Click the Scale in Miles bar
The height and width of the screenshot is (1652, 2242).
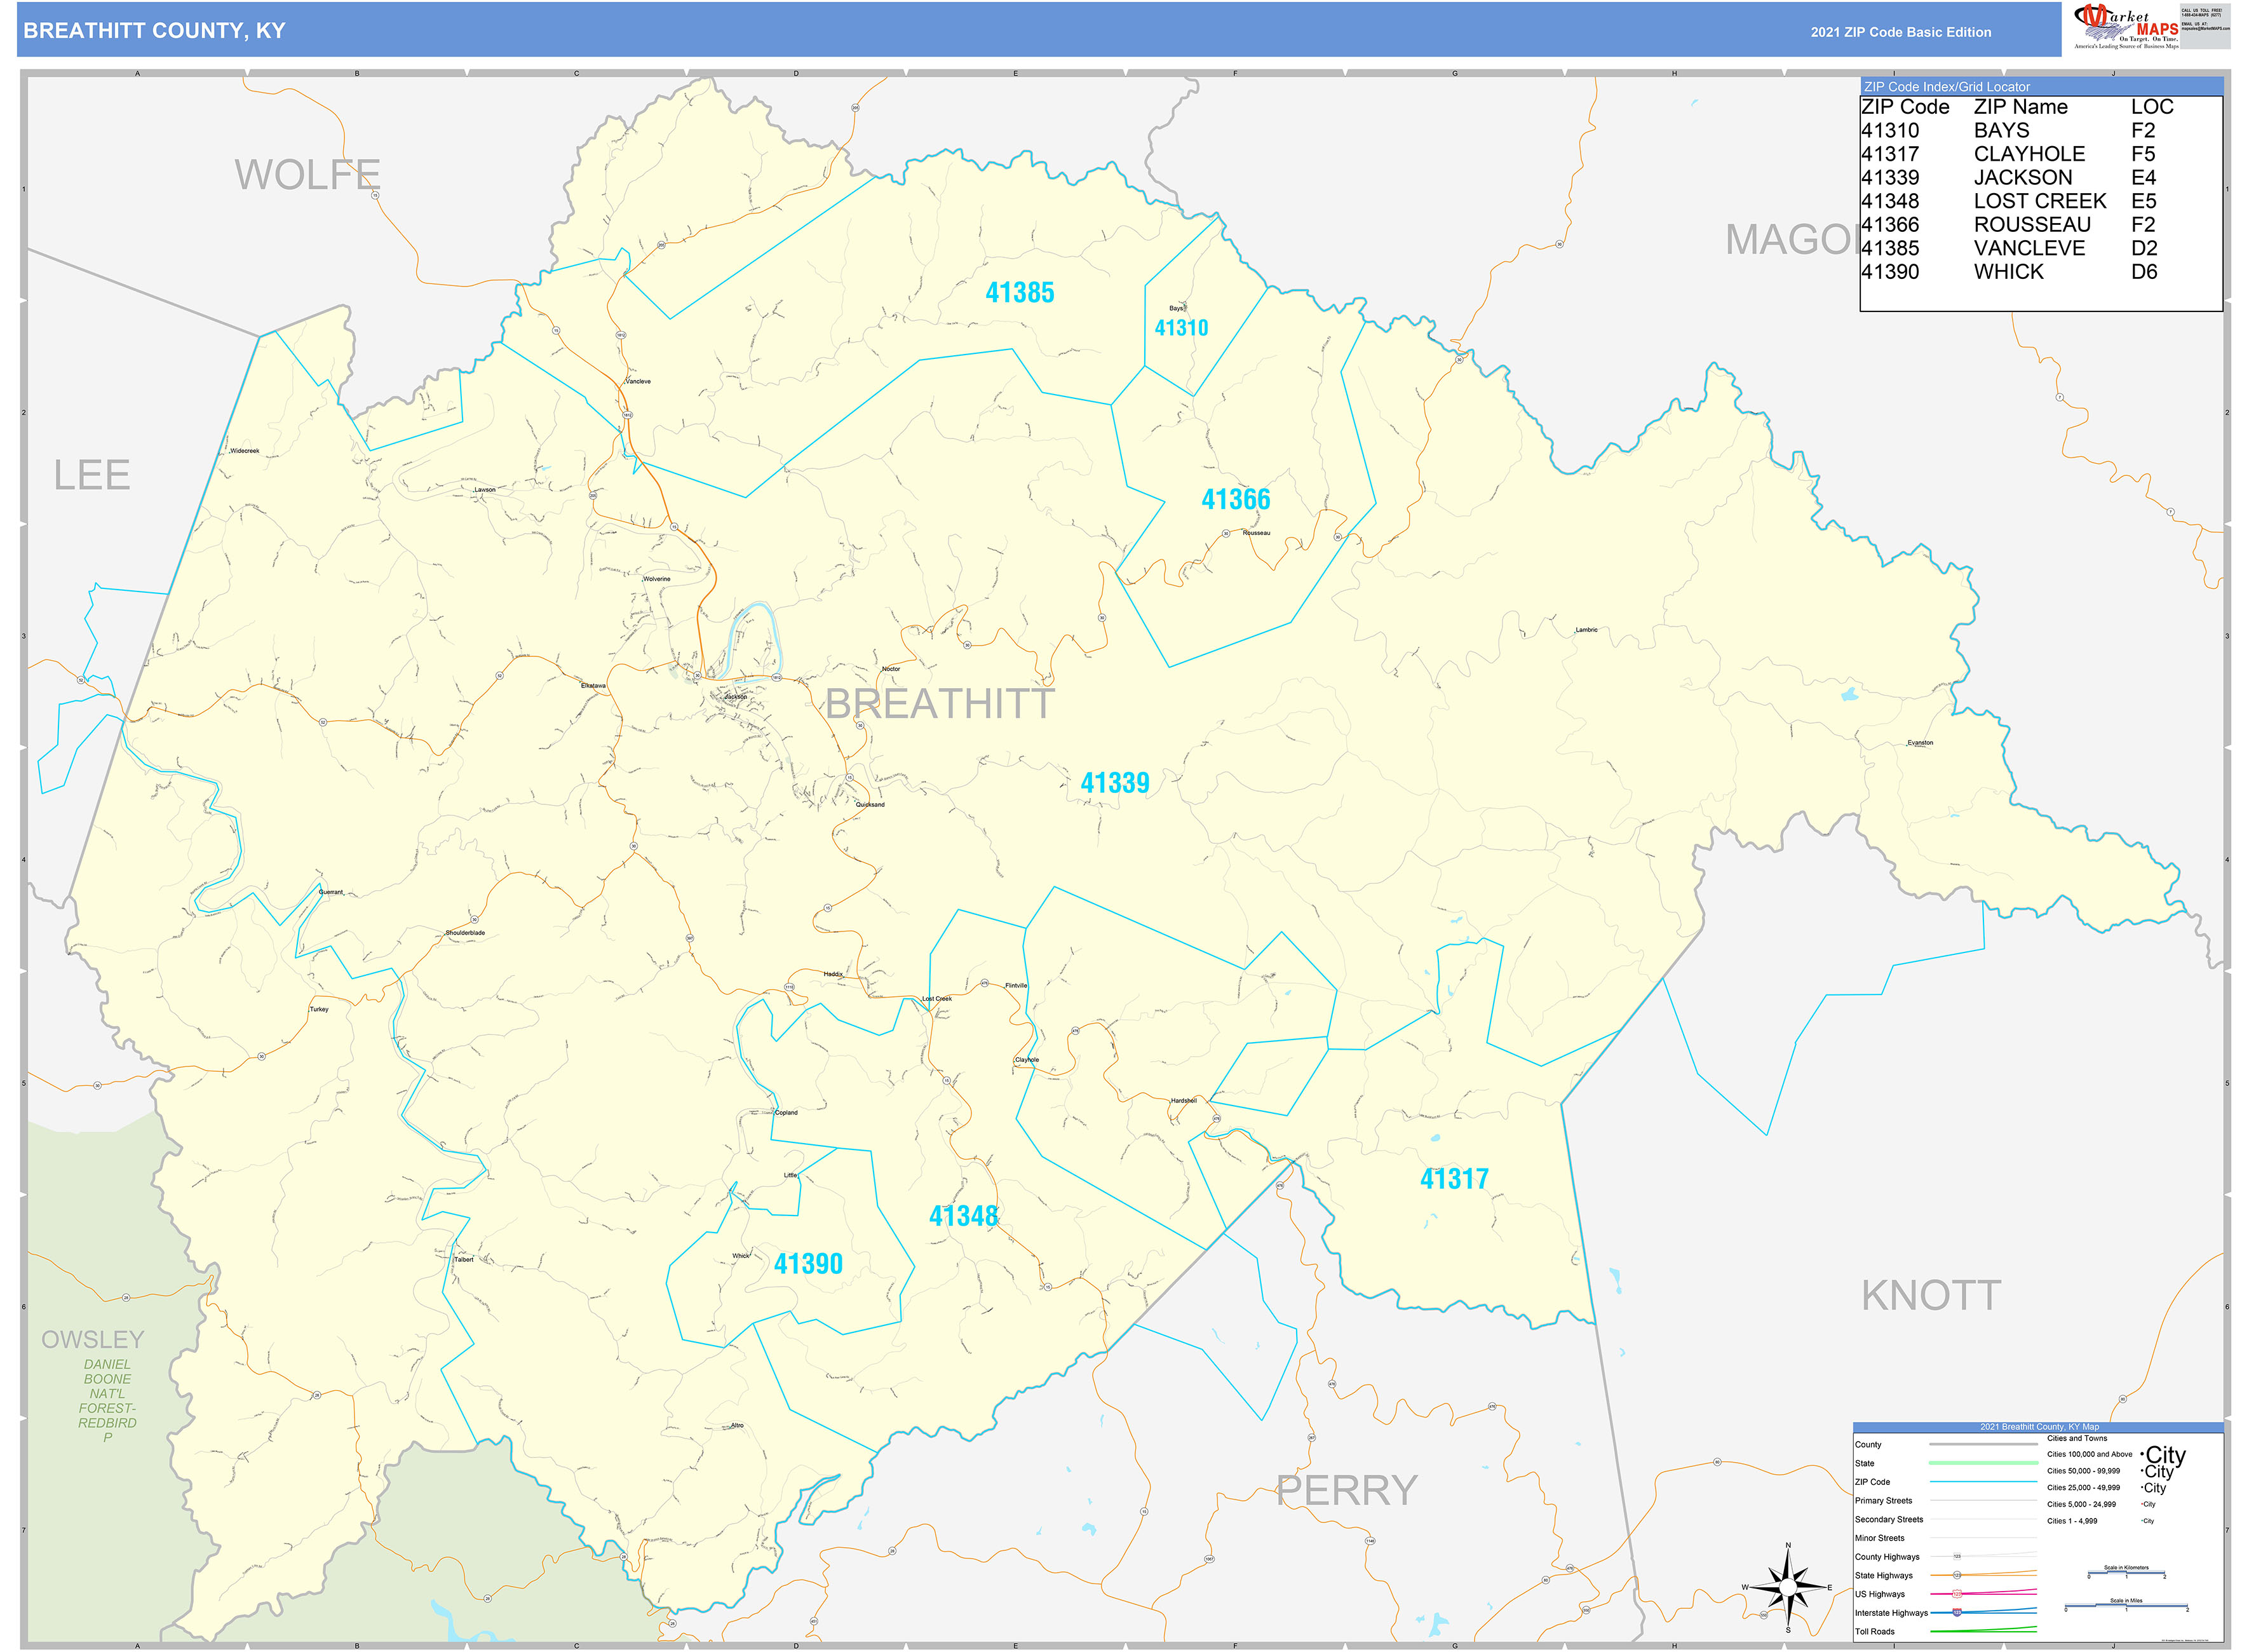coord(2126,1606)
